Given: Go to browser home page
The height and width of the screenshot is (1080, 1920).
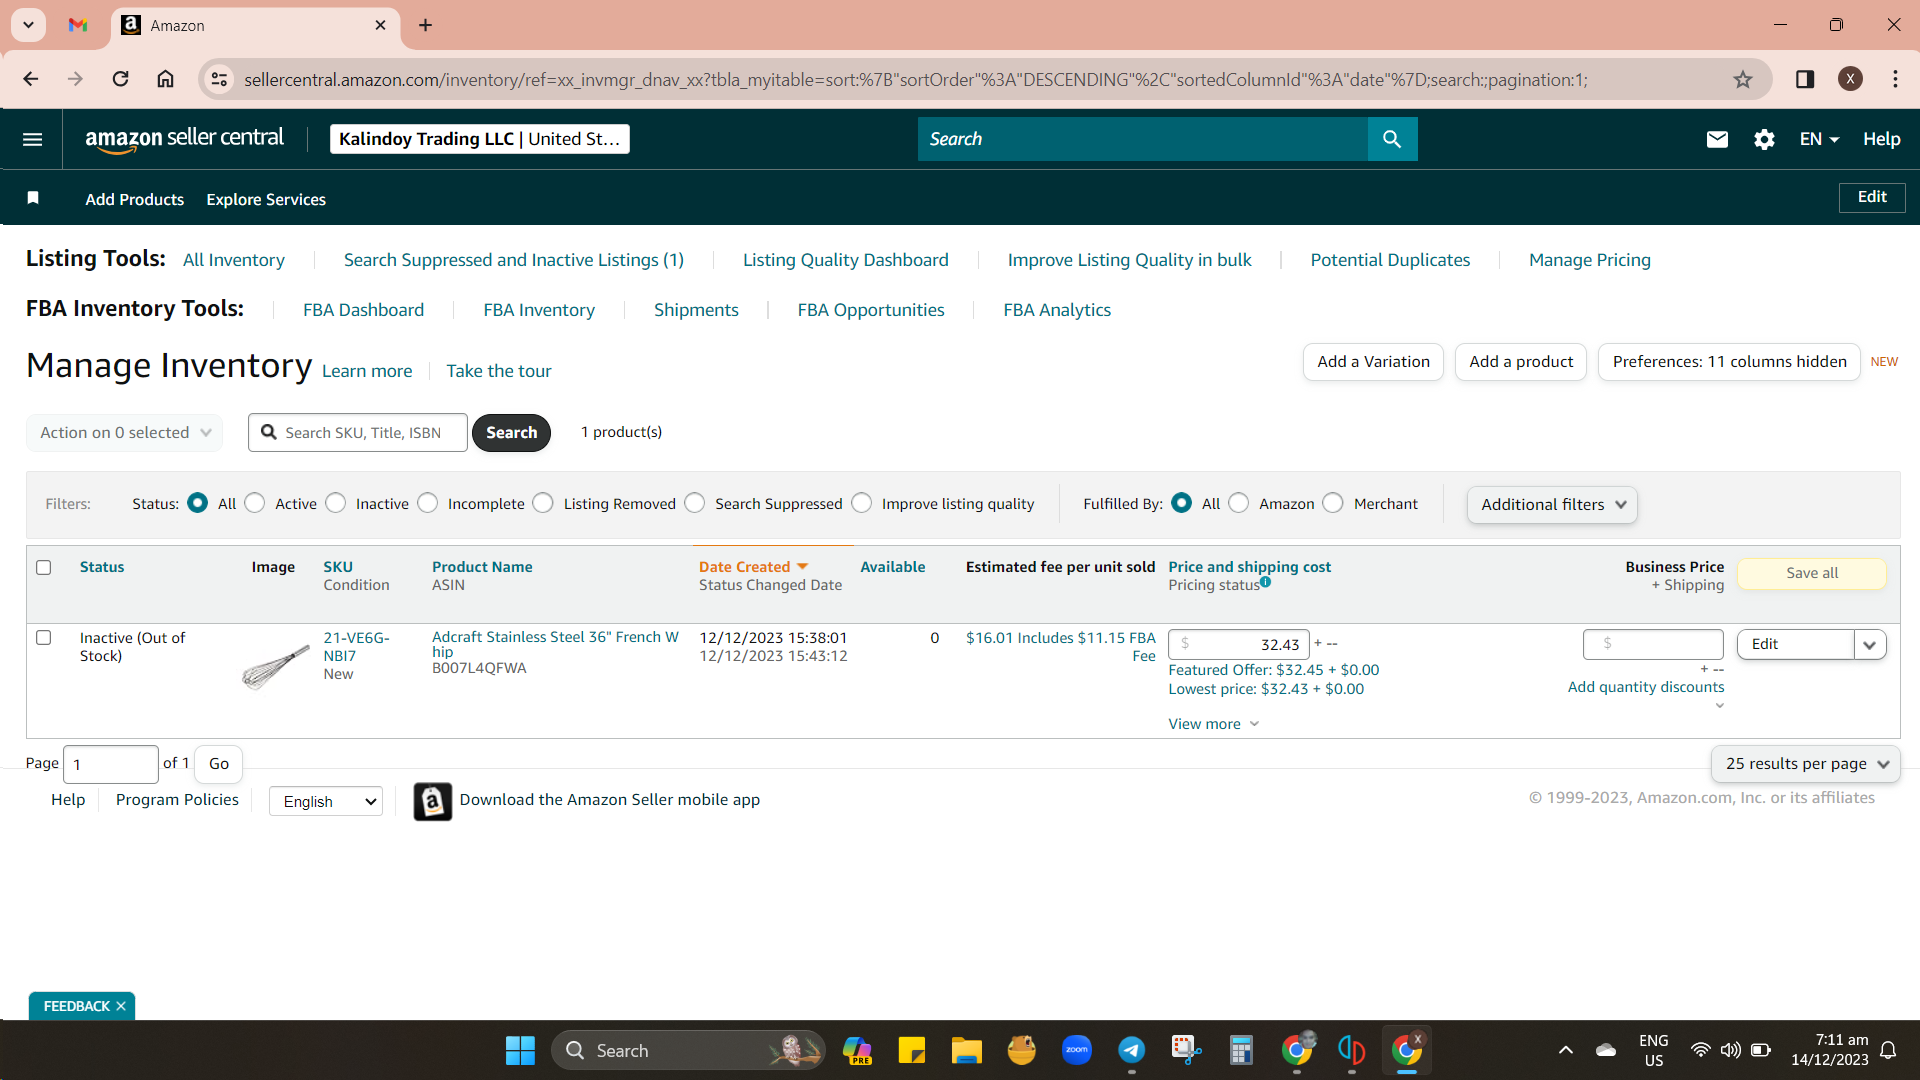Looking at the screenshot, I should click(x=166, y=79).
